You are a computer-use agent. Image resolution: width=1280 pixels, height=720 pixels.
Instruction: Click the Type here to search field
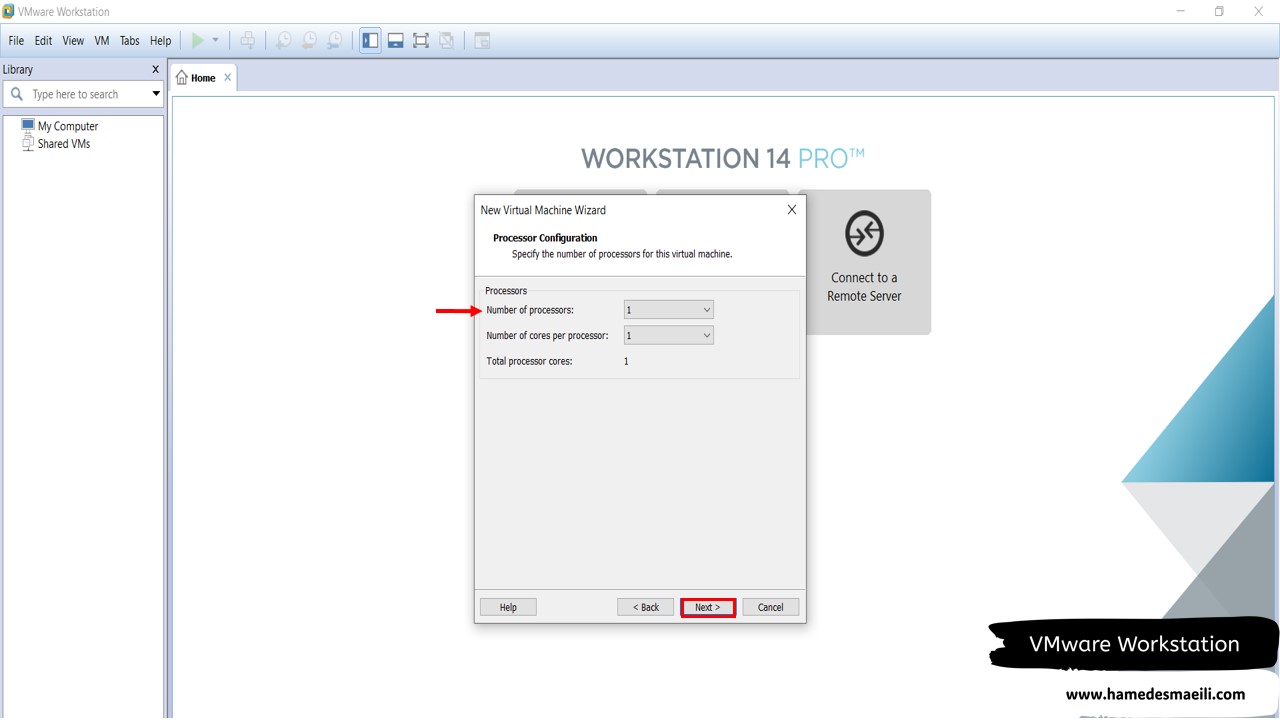pos(84,94)
